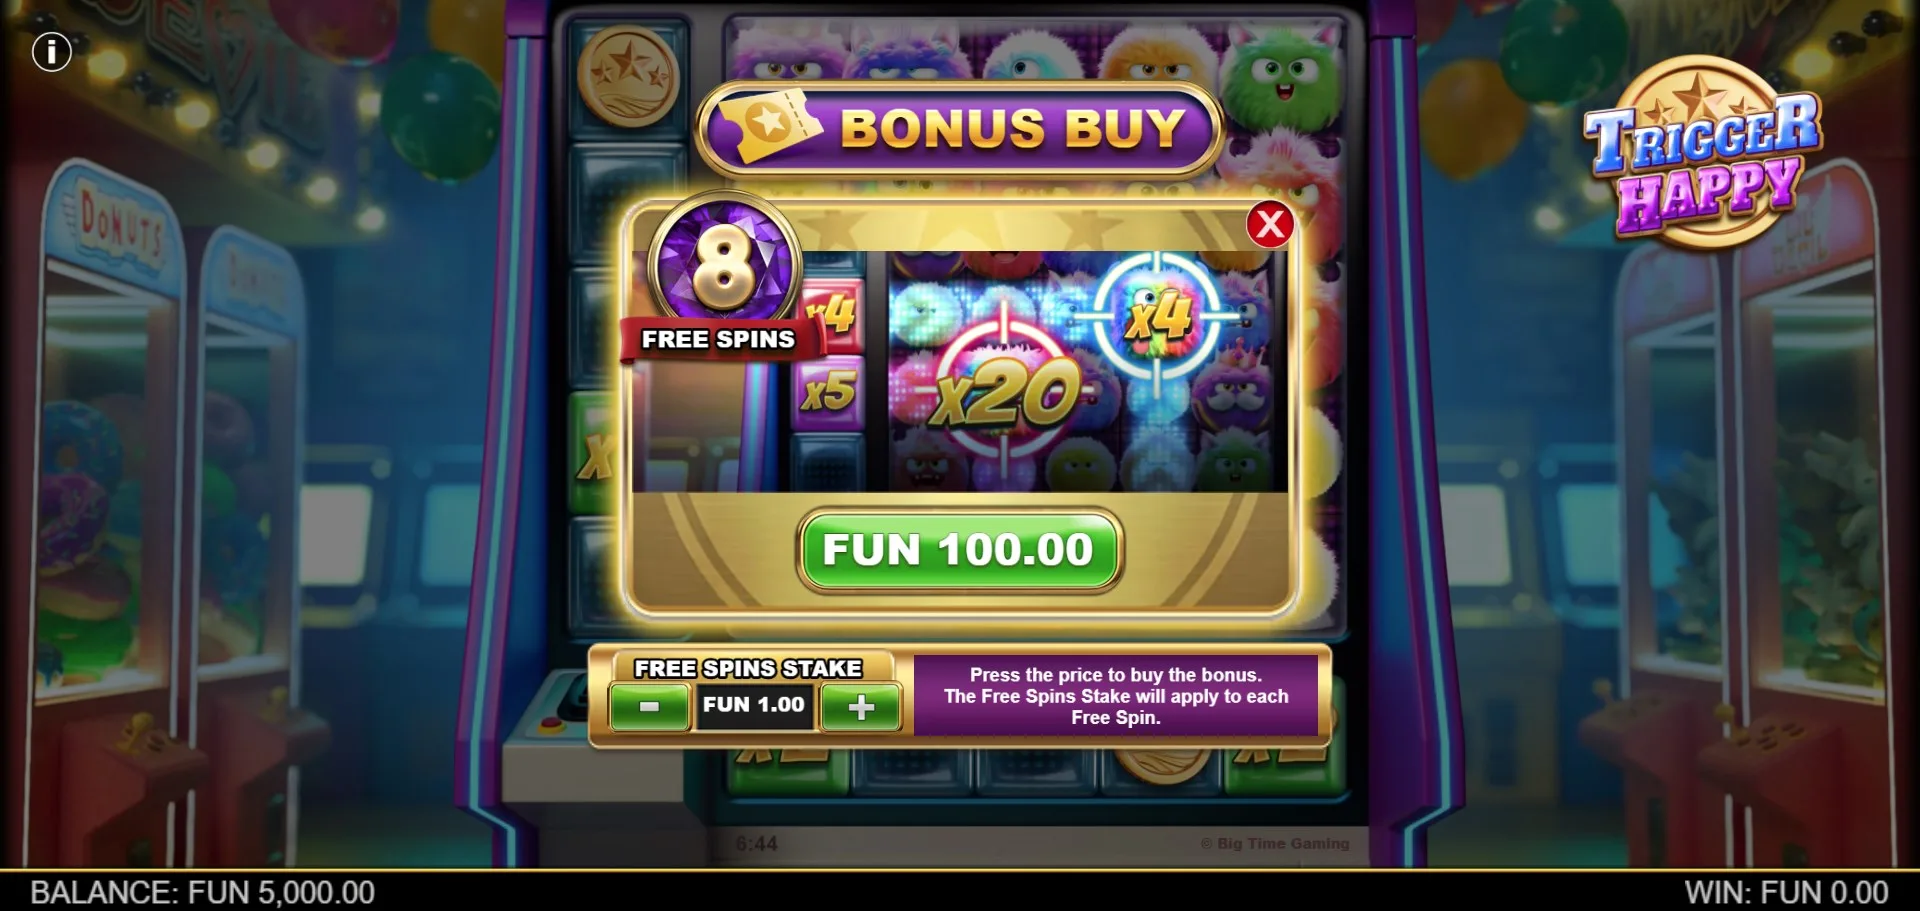Close the Bonus Buy popup
This screenshot has height=911, width=1920.
click(1270, 225)
